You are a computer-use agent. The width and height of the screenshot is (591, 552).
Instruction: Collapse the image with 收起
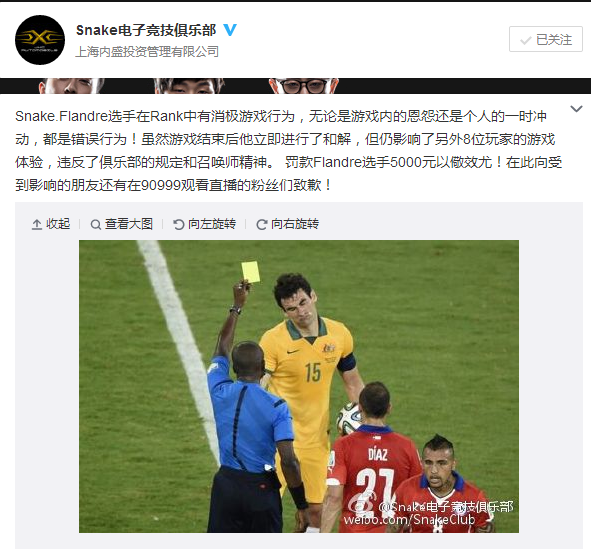click(x=51, y=224)
